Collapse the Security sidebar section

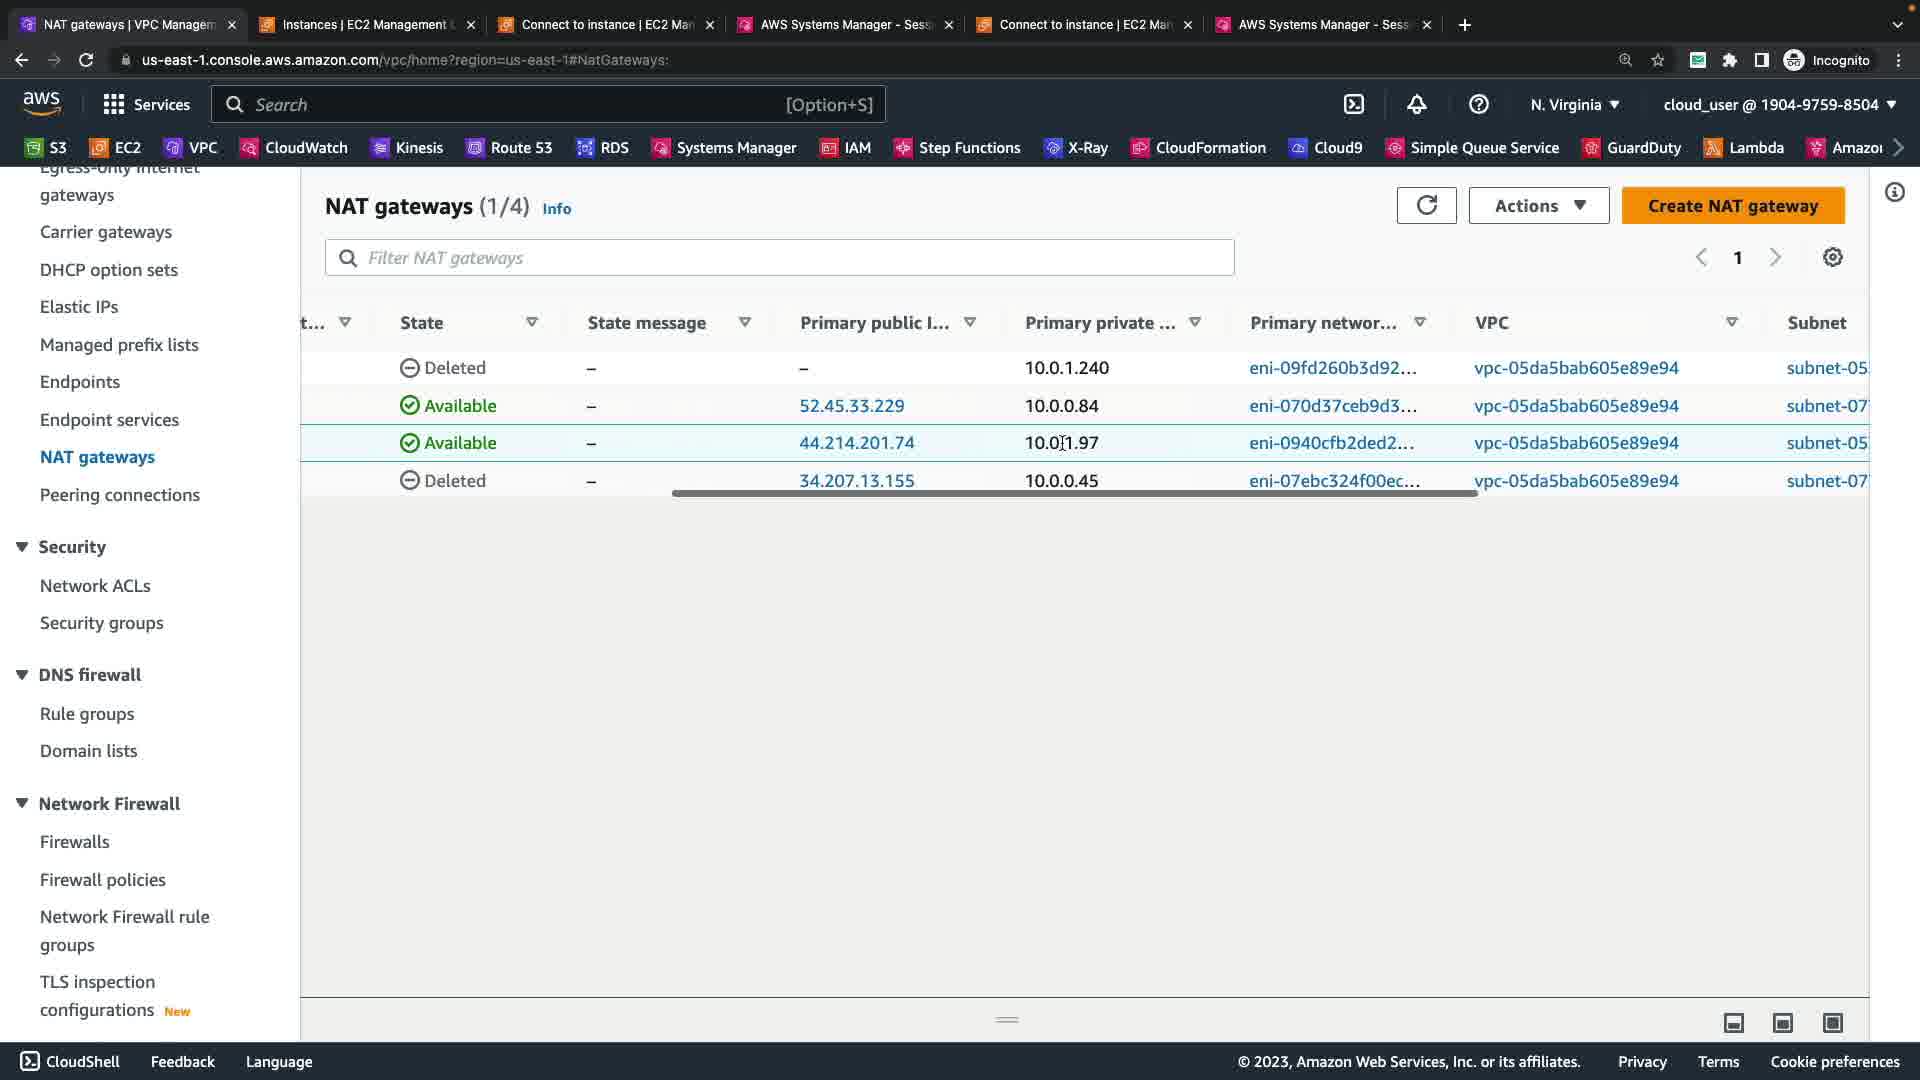(22, 547)
